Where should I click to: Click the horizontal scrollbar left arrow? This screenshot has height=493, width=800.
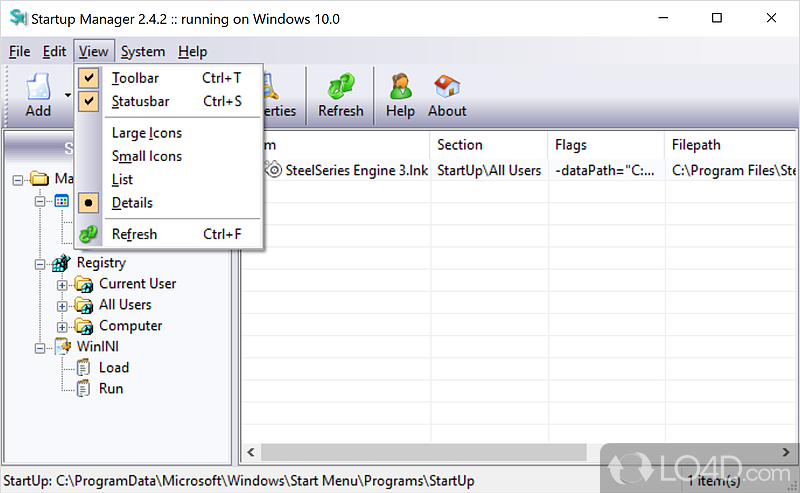coord(251,452)
